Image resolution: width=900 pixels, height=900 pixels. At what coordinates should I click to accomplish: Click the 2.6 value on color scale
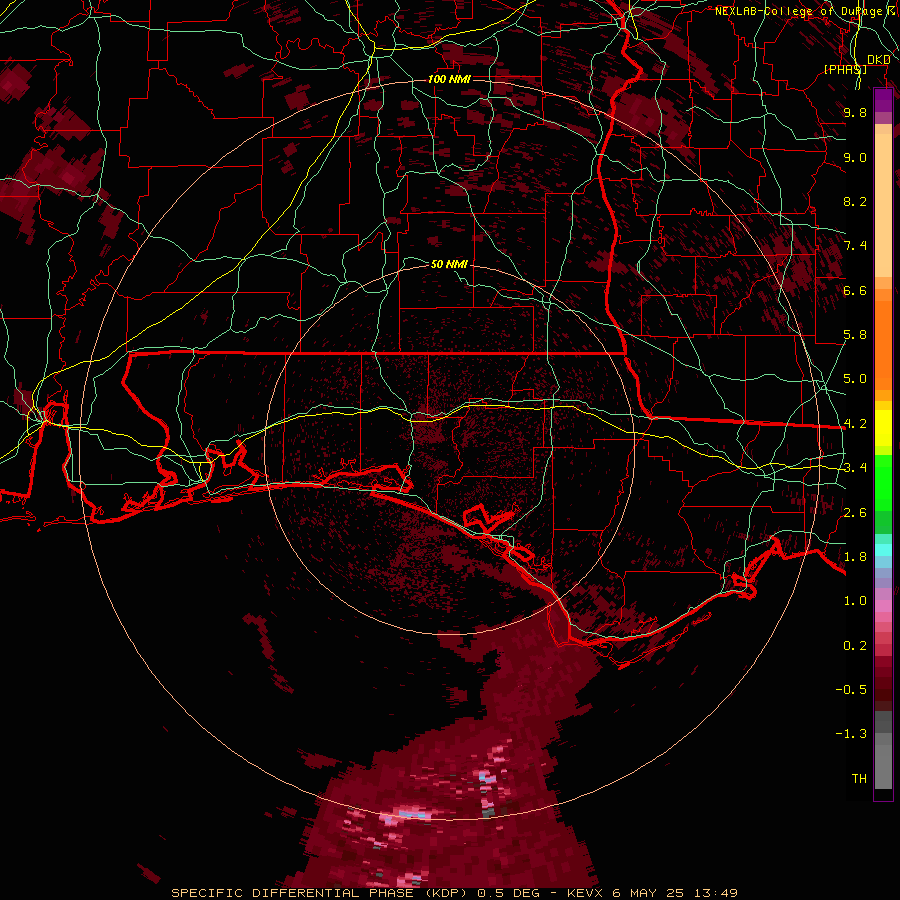(x=855, y=513)
